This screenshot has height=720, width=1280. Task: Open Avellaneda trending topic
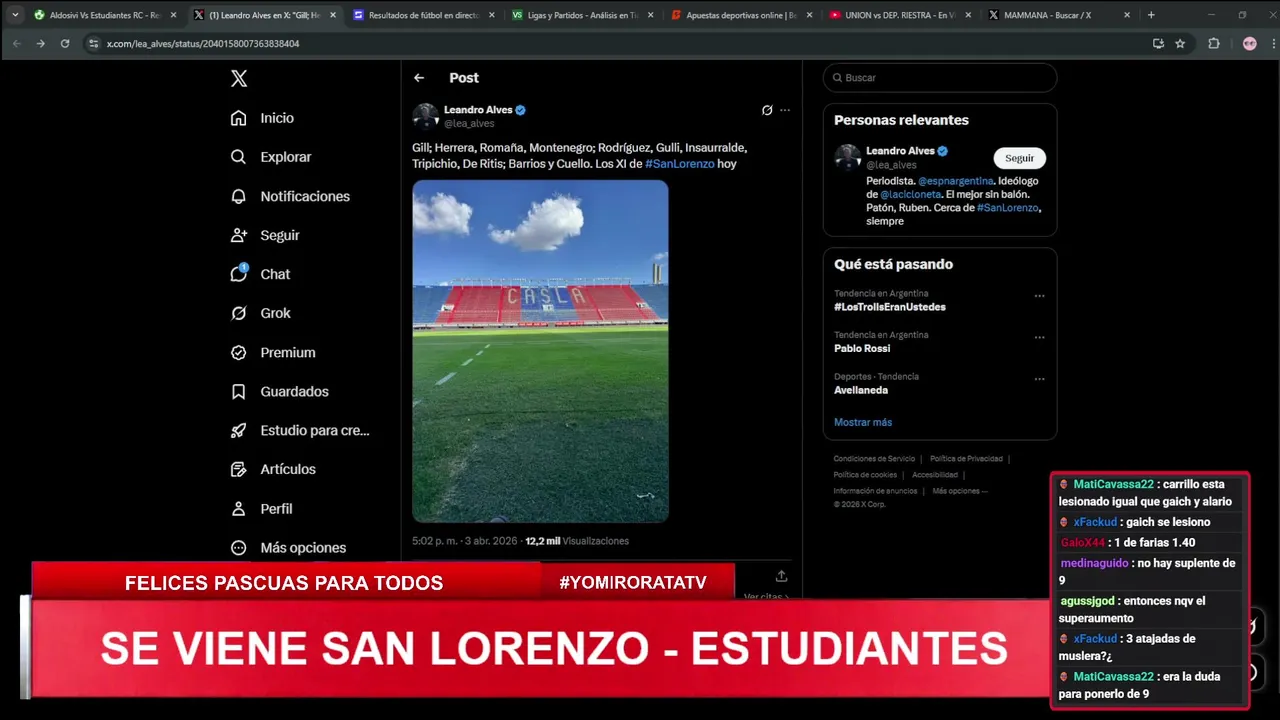tap(861, 390)
